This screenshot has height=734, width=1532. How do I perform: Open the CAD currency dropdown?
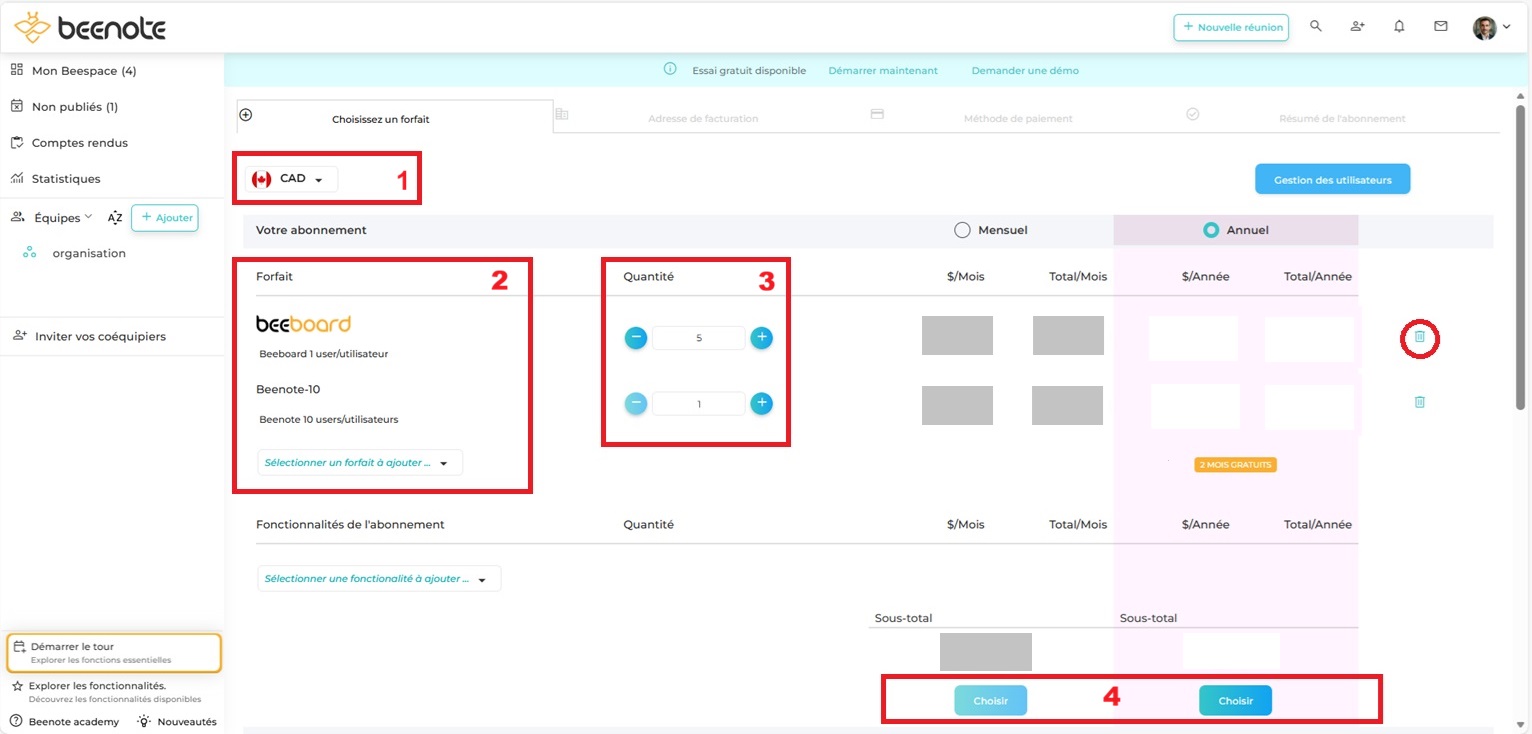(291, 179)
